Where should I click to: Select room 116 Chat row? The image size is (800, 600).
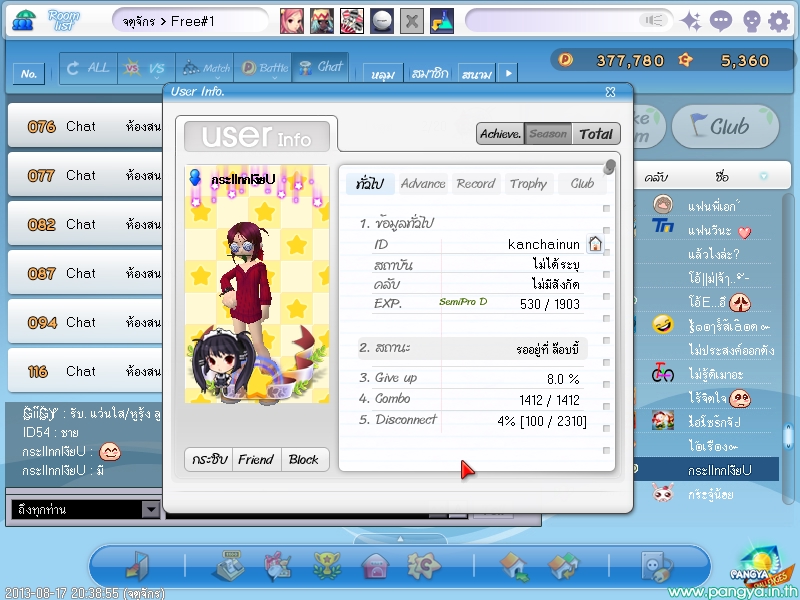tap(85, 371)
